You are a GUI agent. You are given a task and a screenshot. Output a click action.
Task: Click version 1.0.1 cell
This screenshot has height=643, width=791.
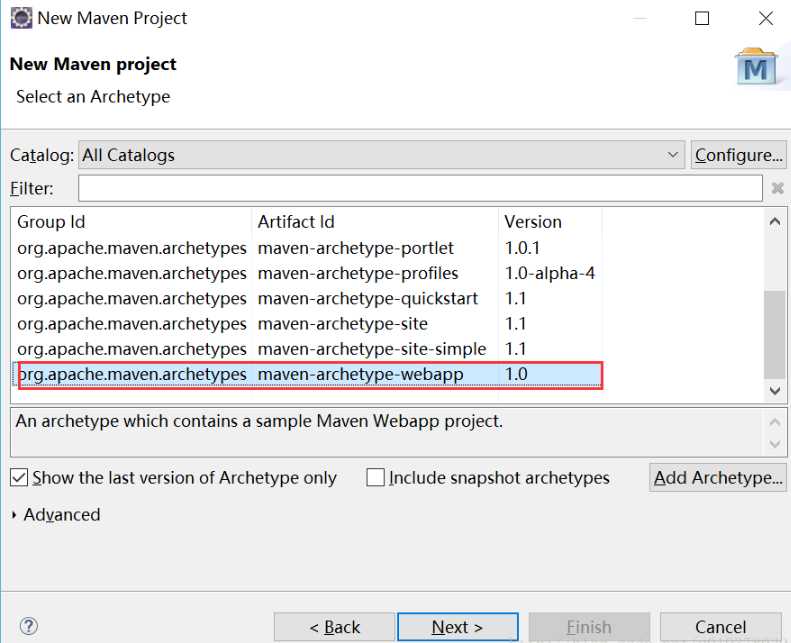pyautogui.click(x=522, y=248)
